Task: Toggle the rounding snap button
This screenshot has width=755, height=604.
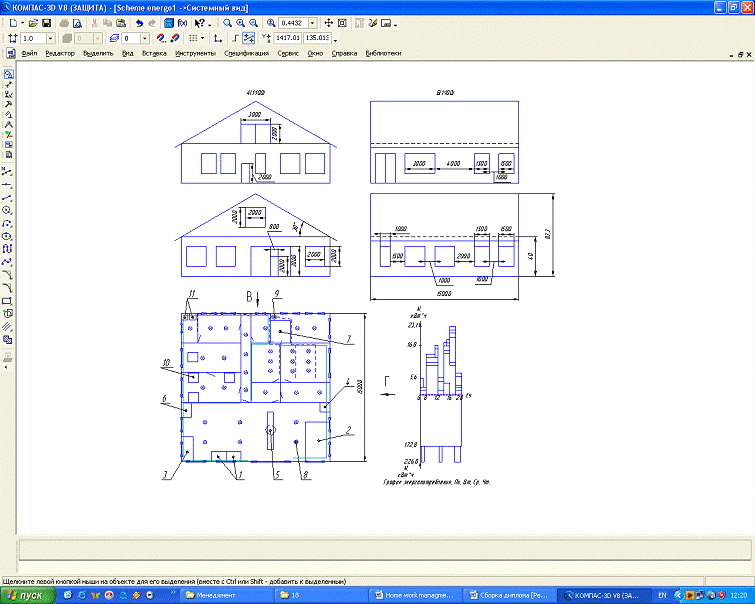Action: pyautogui.click(x=248, y=38)
